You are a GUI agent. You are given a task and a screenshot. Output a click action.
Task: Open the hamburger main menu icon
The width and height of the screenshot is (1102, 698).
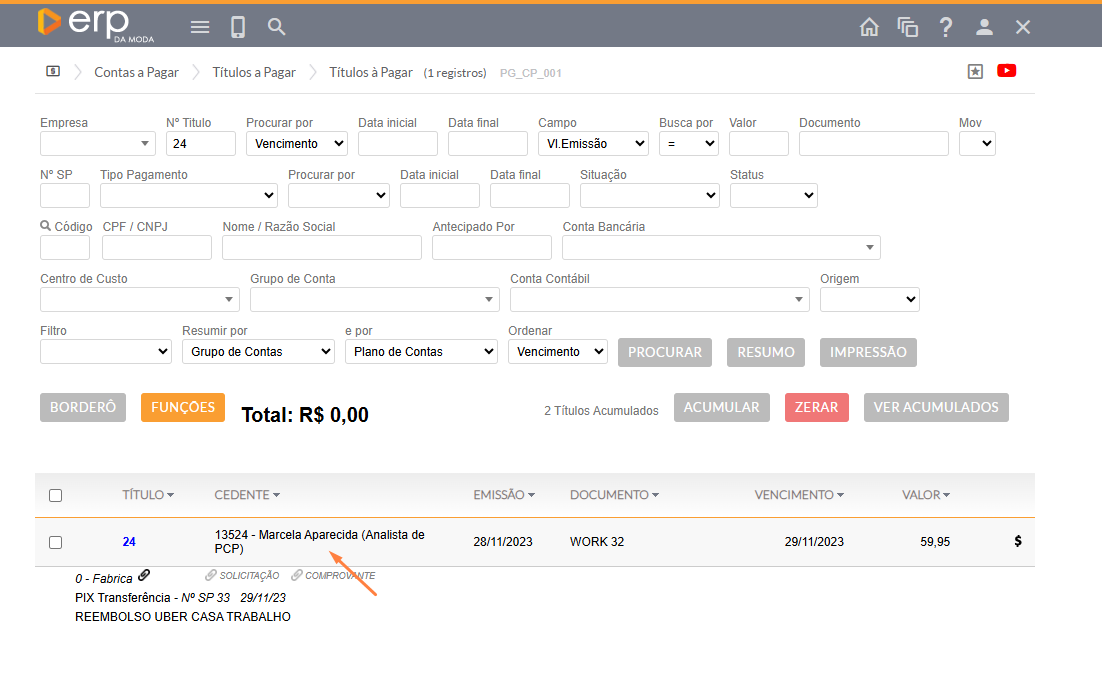[200, 27]
